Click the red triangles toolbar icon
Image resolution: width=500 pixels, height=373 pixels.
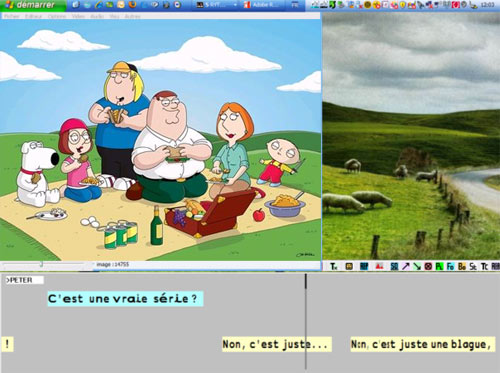click(x=379, y=266)
